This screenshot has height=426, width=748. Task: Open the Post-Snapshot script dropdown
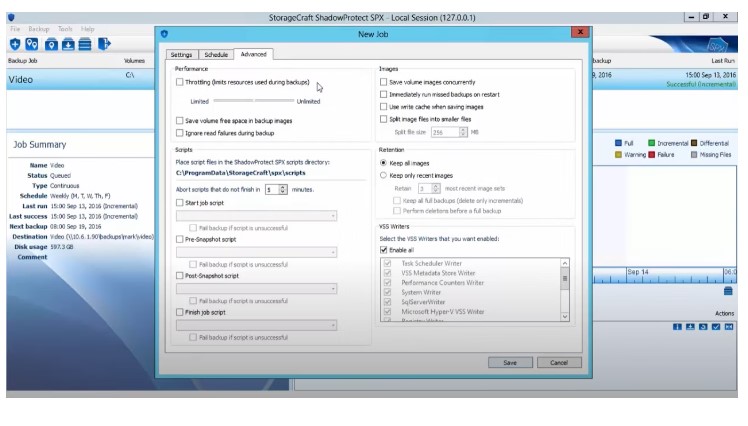click(x=257, y=289)
